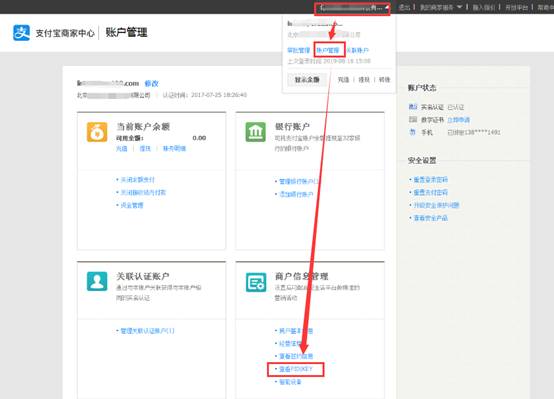This screenshot has height=399, width=554.
Task: Click 重置登录密码 link
Action: pyautogui.click(x=430, y=180)
